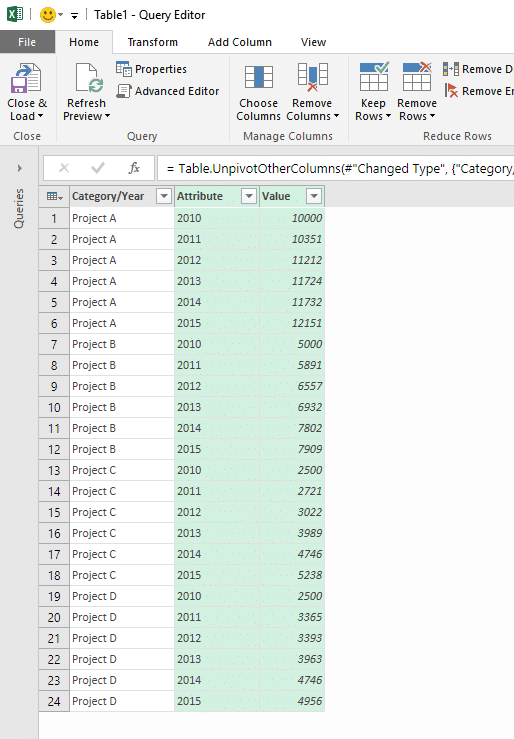The height and width of the screenshot is (739, 514).
Task: Open query Properties
Action: 152,69
